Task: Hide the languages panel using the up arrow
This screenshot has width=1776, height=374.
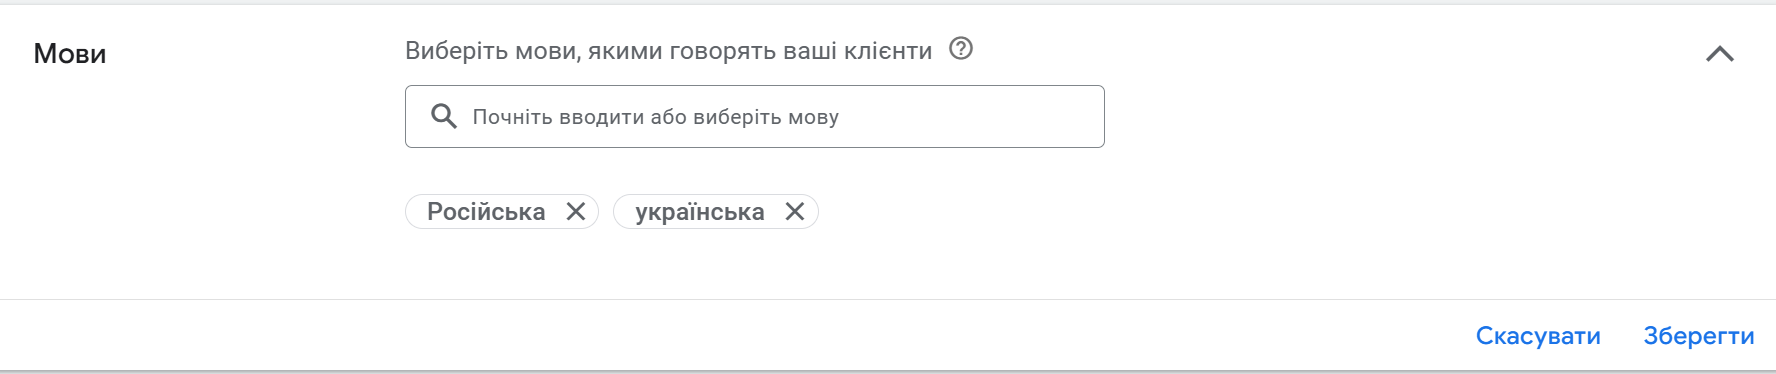Action: [x=1720, y=54]
